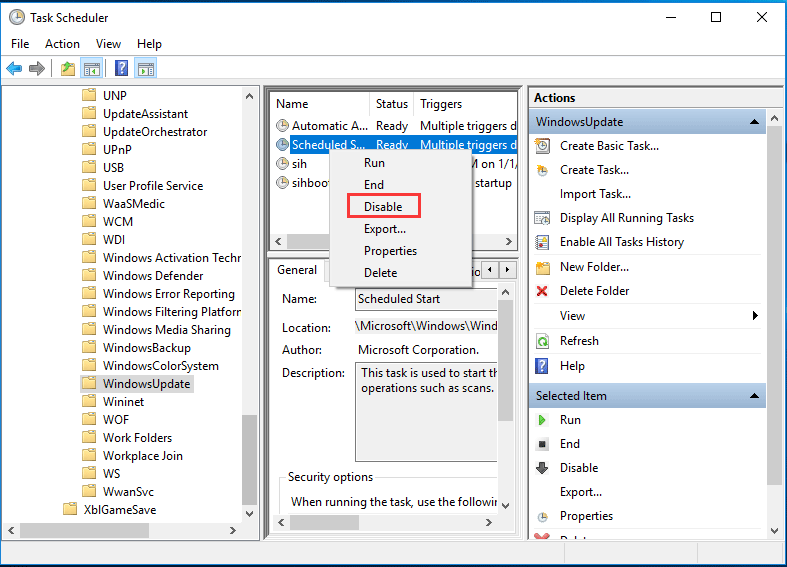
Task: Click the Name field showing Scheduled Start
Action: (426, 299)
